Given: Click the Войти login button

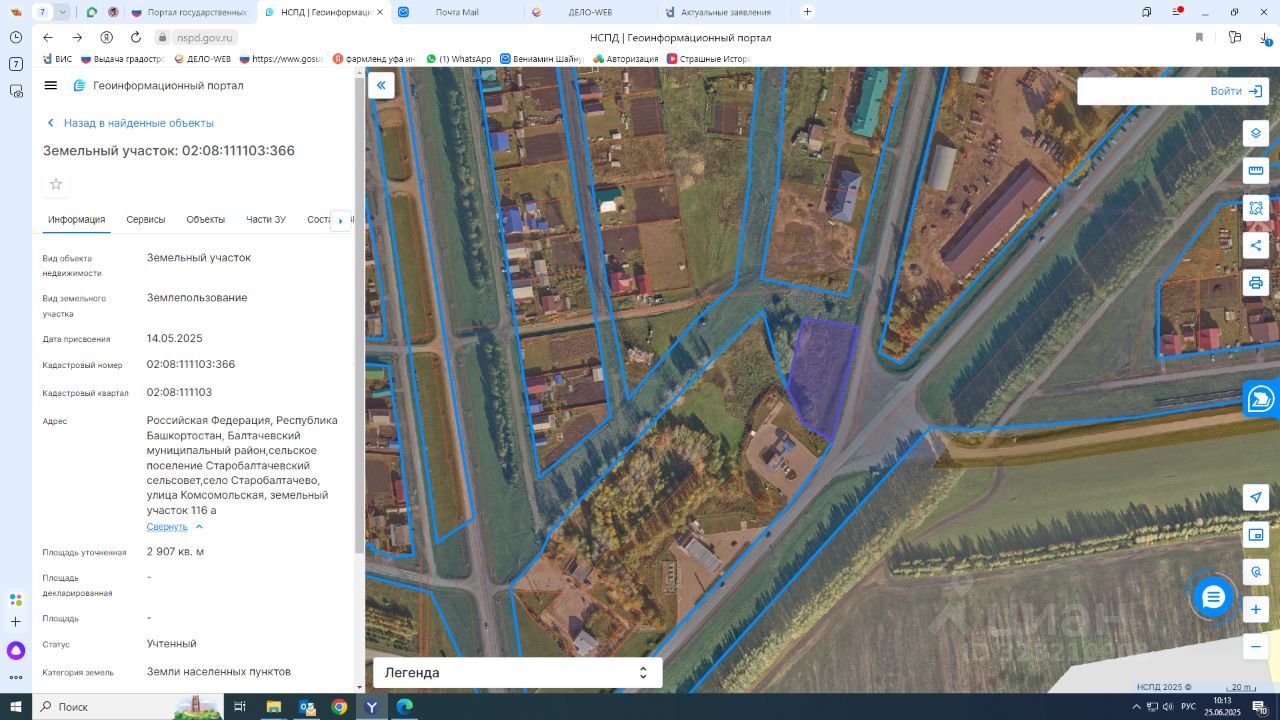Looking at the screenshot, I should [1236, 91].
